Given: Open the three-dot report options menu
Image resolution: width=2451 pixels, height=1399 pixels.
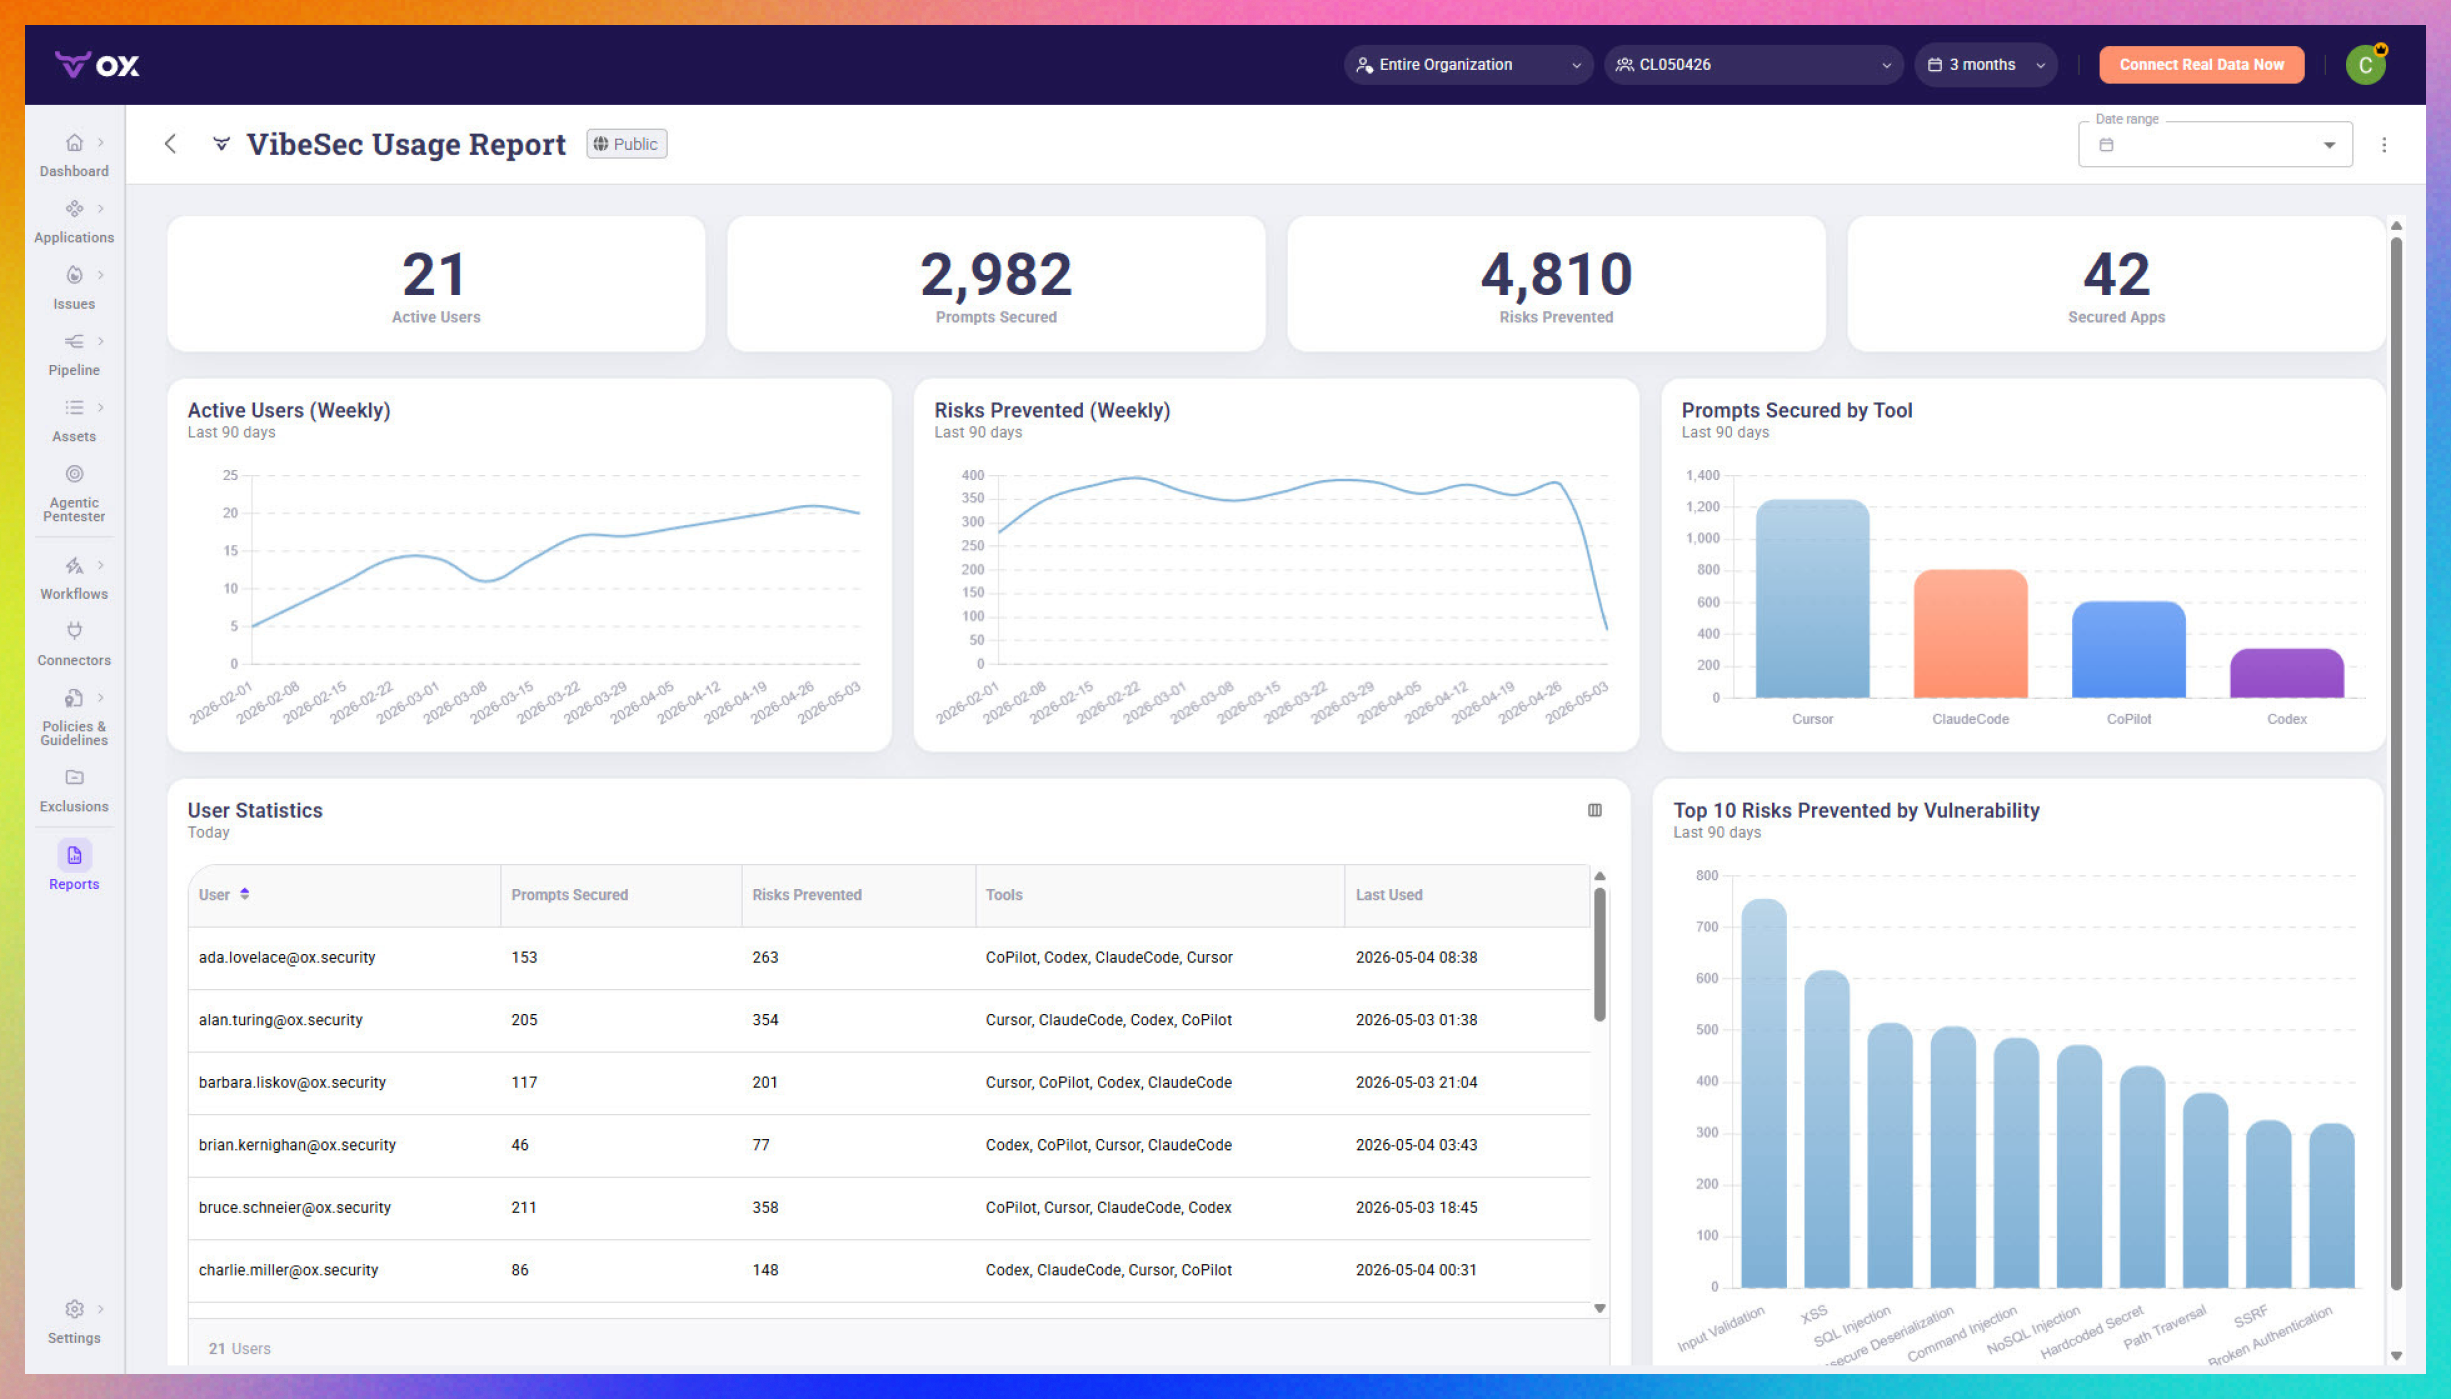Looking at the screenshot, I should pos(2384,145).
